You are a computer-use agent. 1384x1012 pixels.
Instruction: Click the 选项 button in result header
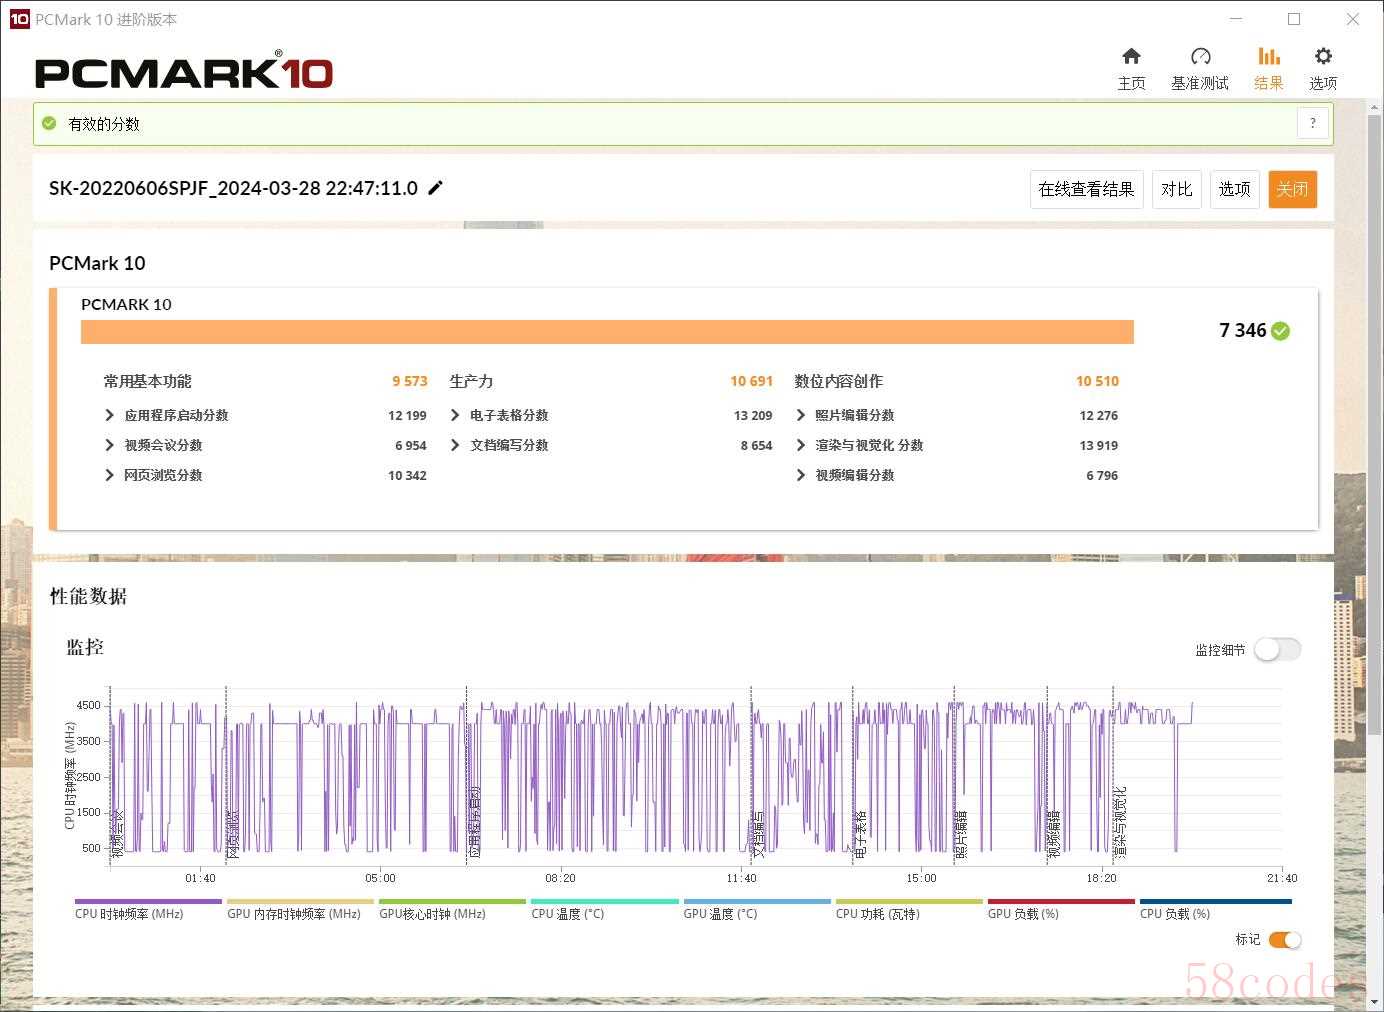1234,189
